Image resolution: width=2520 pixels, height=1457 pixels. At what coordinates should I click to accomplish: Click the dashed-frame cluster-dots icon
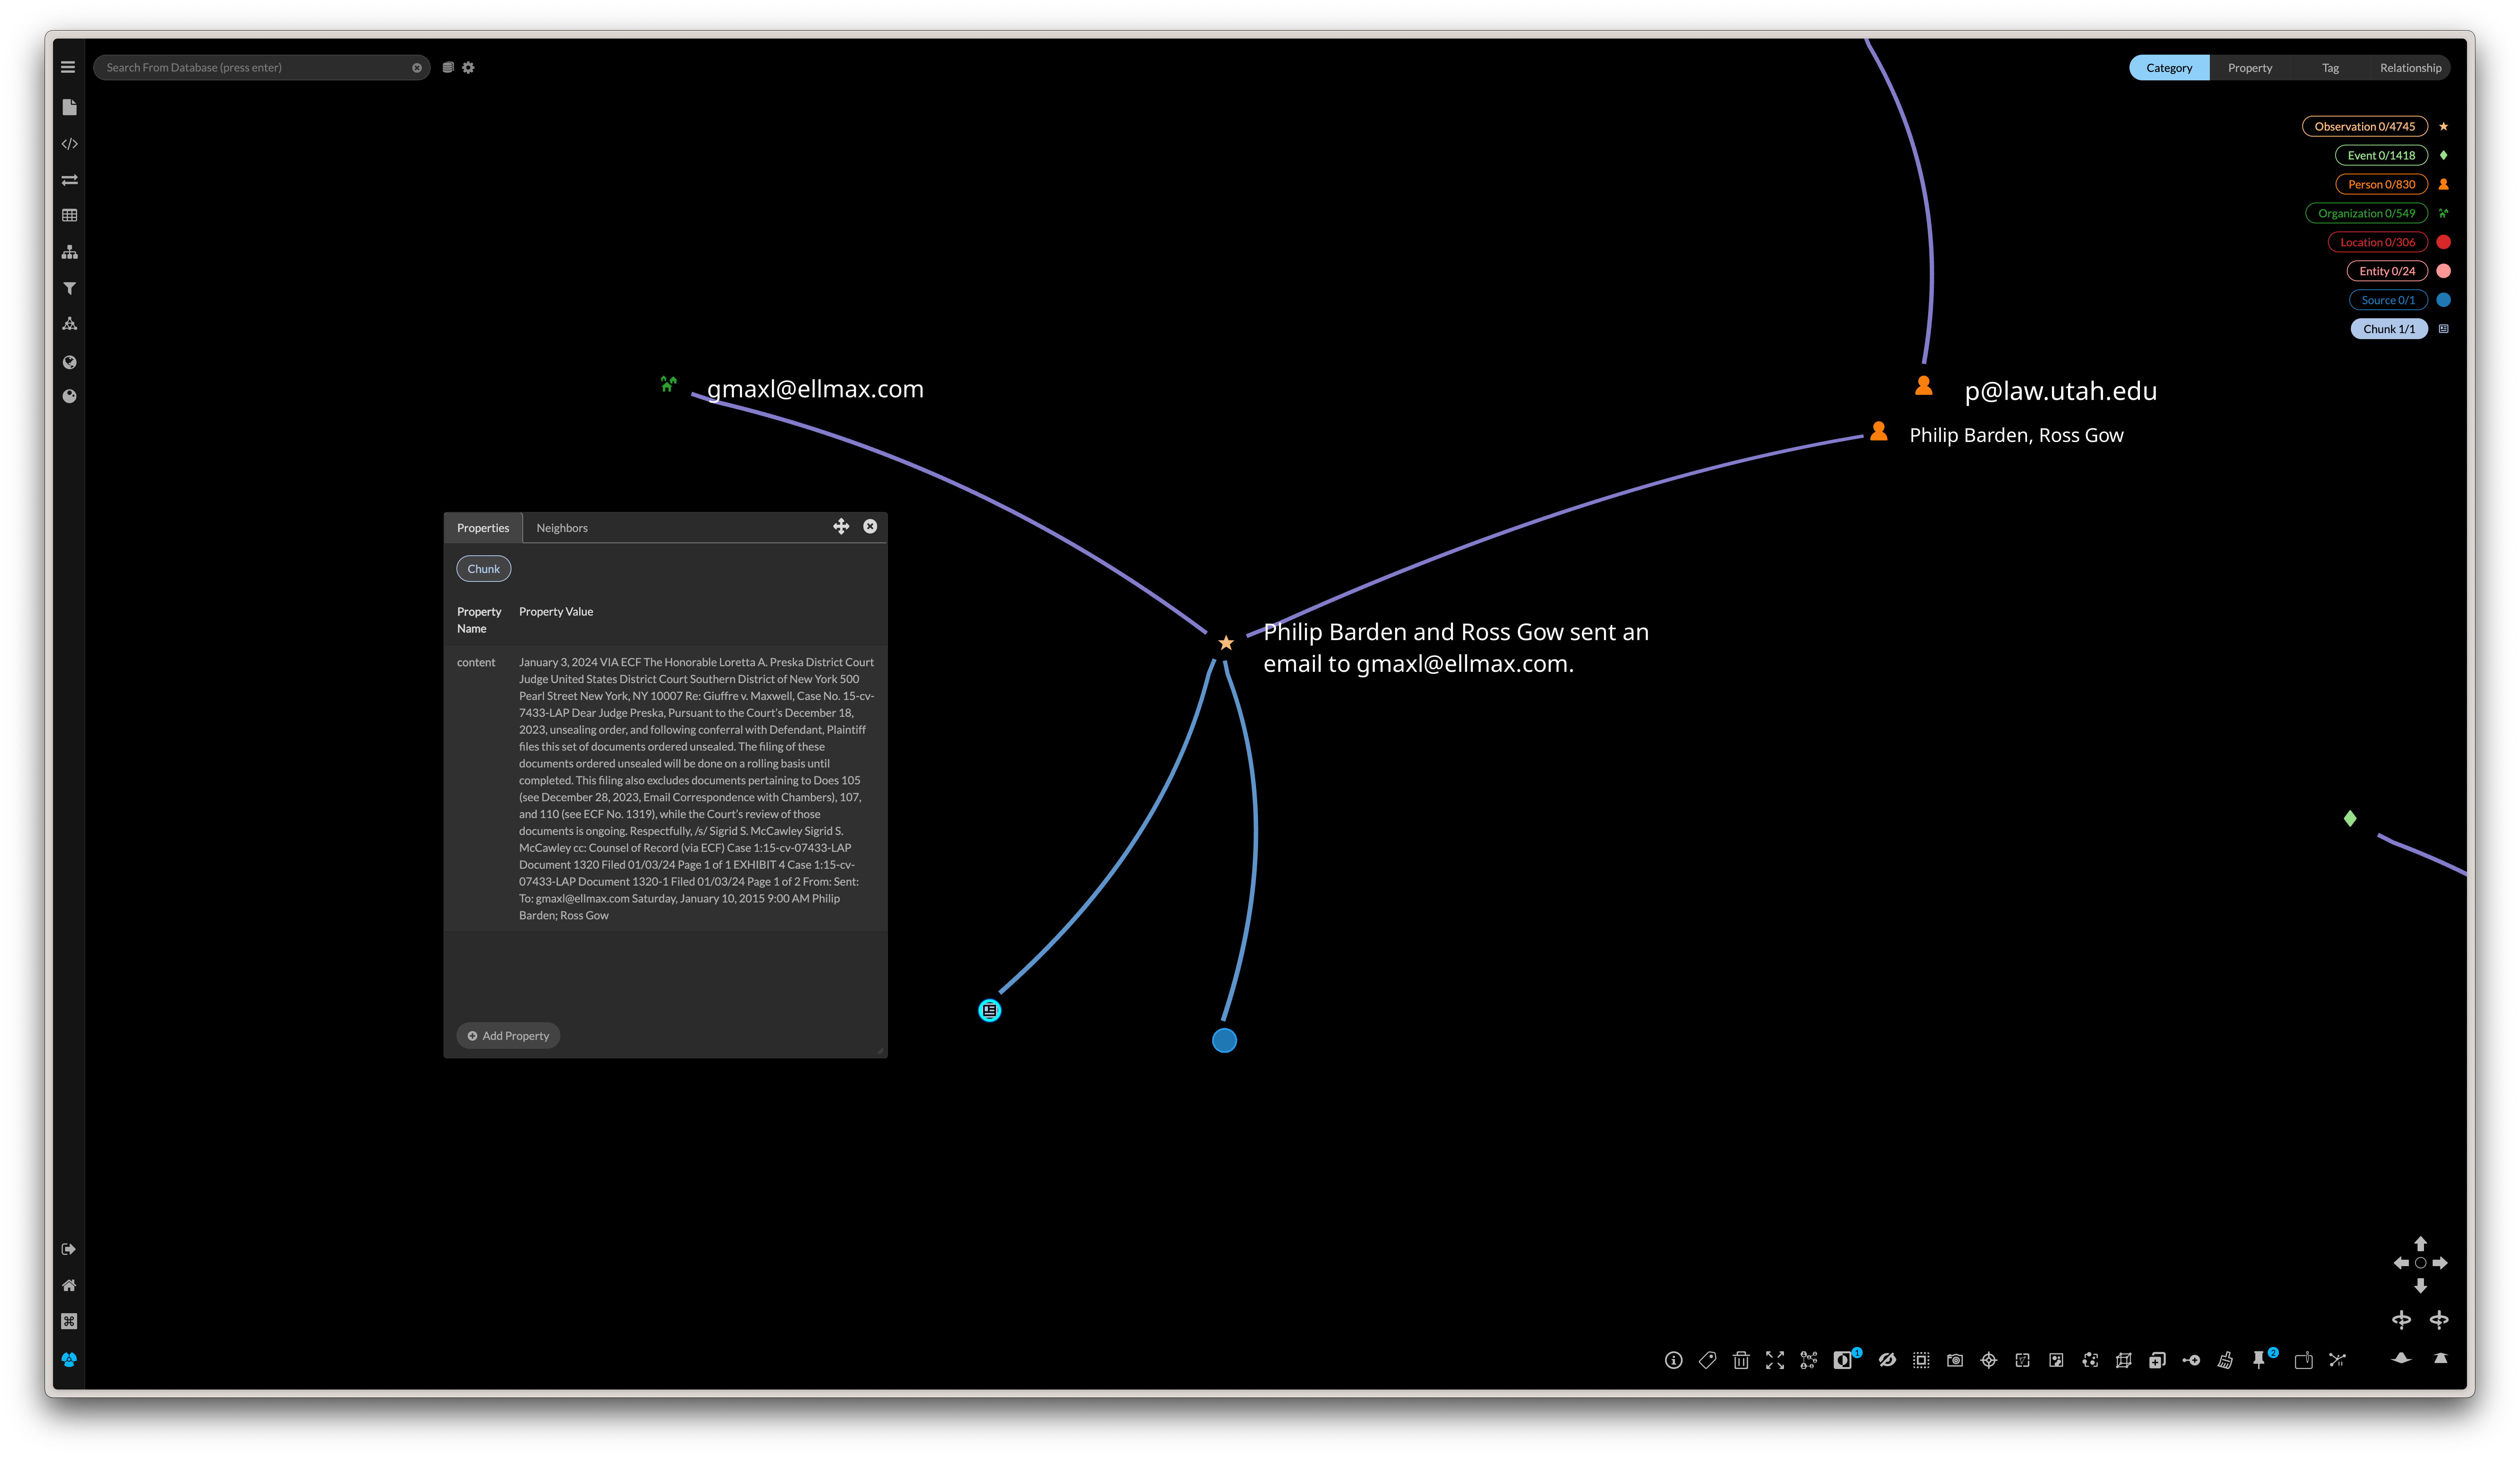[2090, 1360]
